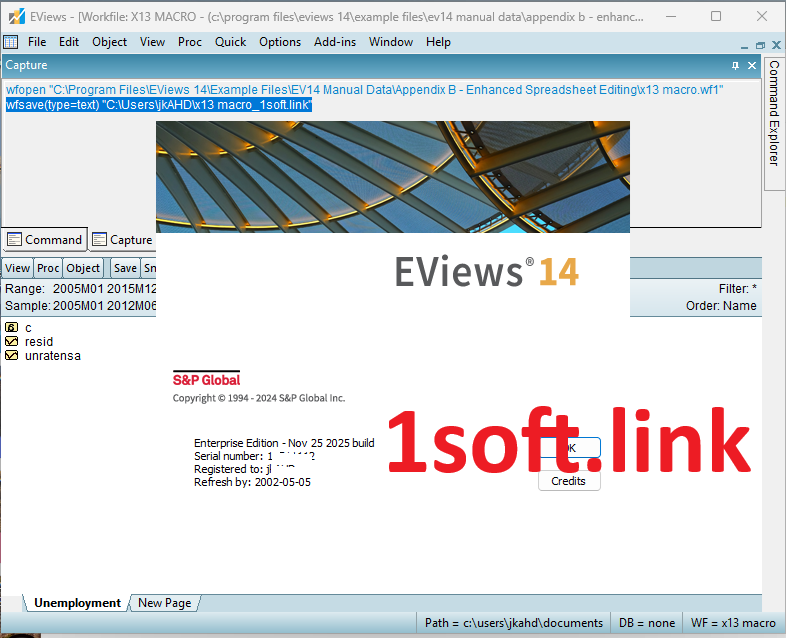Click the S&P Global logo in About dialog

click(207, 379)
